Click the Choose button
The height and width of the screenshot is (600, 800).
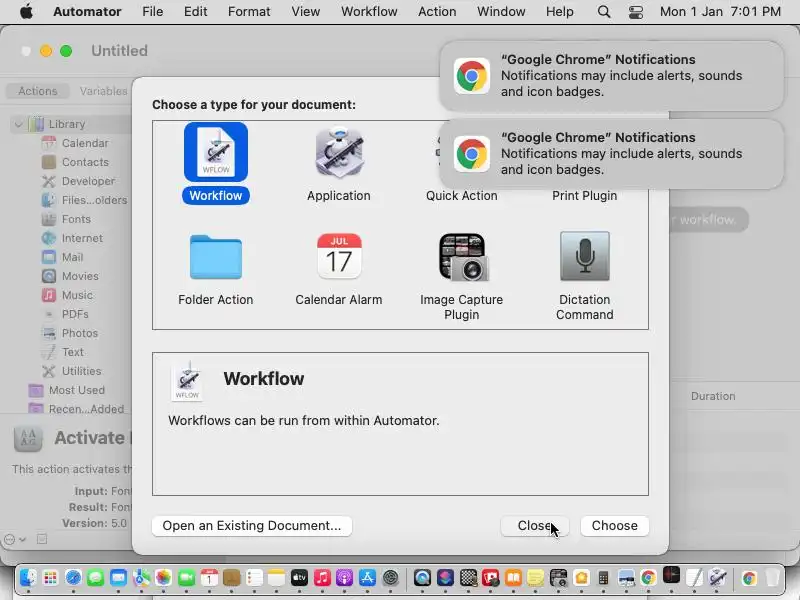pyautogui.click(x=614, y=526)
